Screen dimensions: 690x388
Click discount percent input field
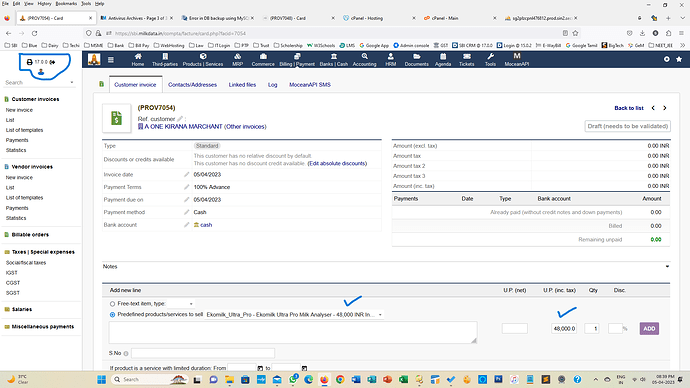pyautogui.click(x=615, y=329)
